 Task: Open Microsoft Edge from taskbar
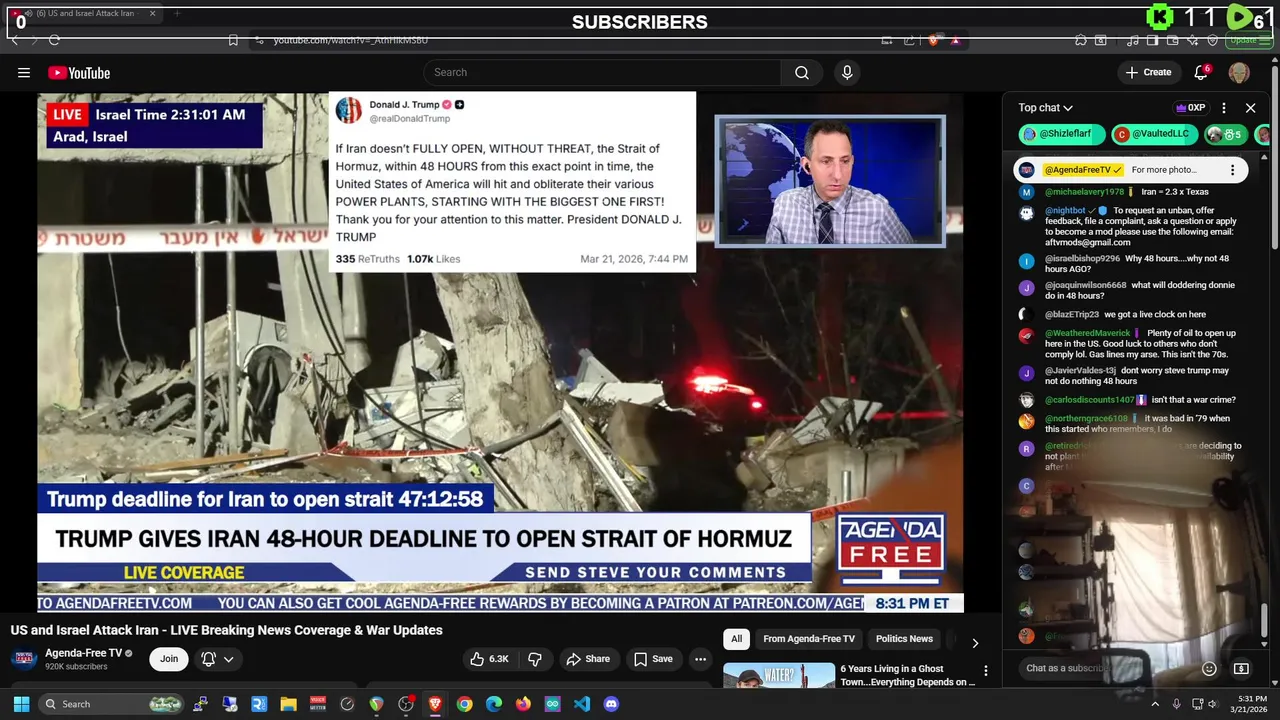(x=494, y=704)
